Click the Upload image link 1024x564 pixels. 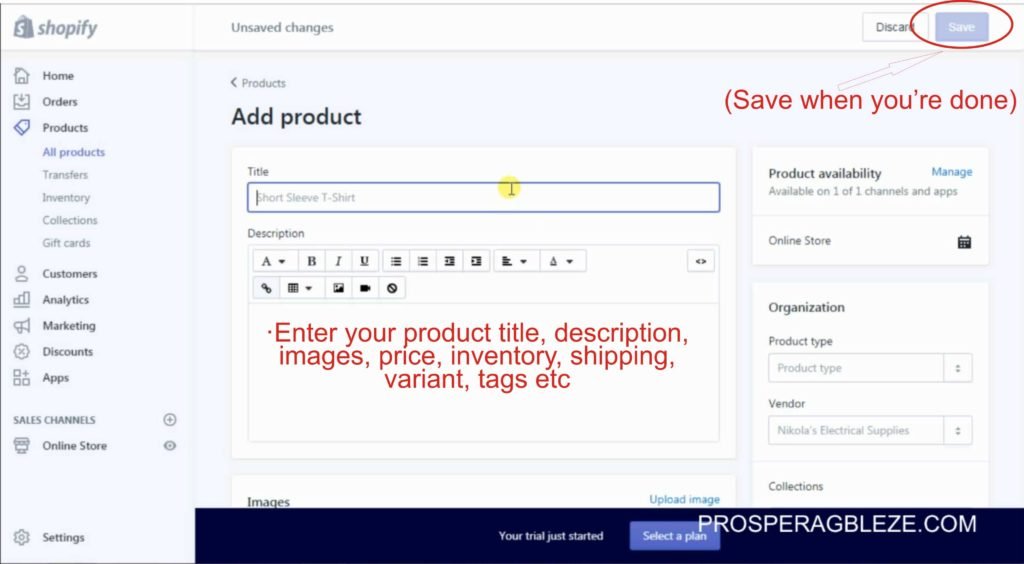(x=684, y=499)
